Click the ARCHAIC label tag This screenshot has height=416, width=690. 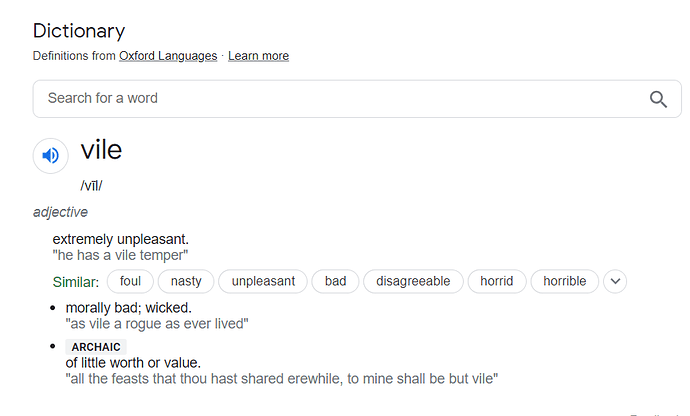click(96, 347)
